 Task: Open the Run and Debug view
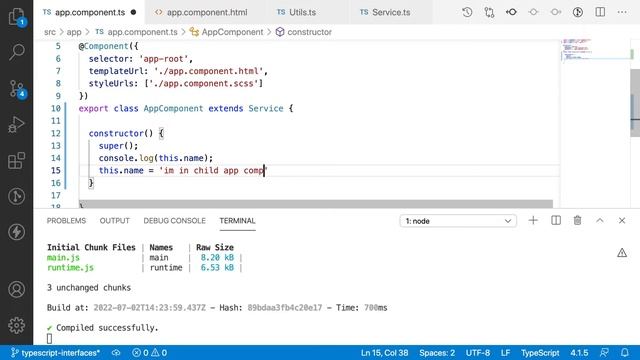pos(16,124)
